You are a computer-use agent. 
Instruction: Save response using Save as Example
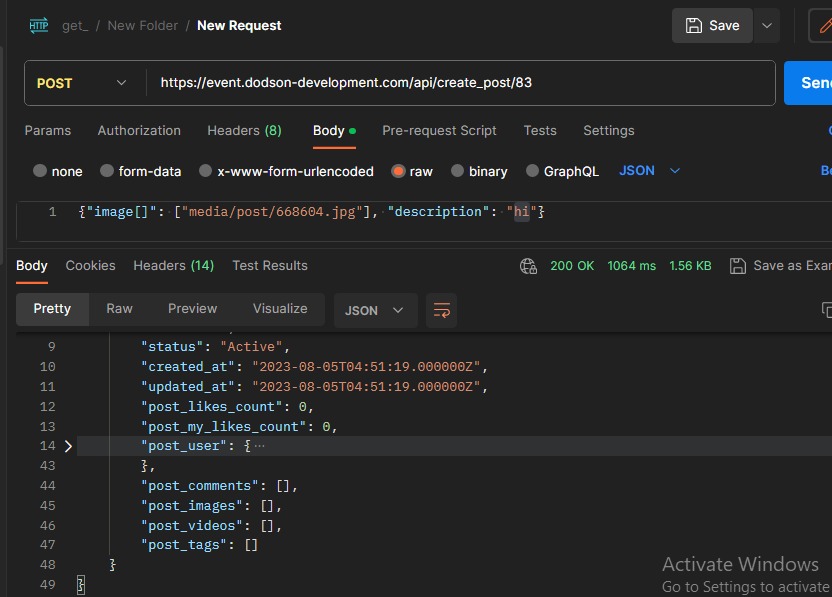click(780, 266)
